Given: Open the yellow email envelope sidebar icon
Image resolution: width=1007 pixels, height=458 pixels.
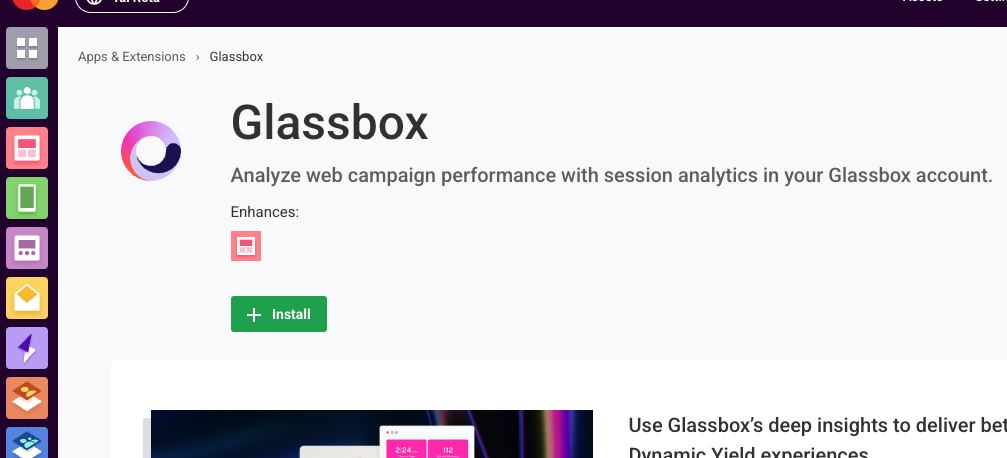Looking at the screenshot, I should (27, 298).
